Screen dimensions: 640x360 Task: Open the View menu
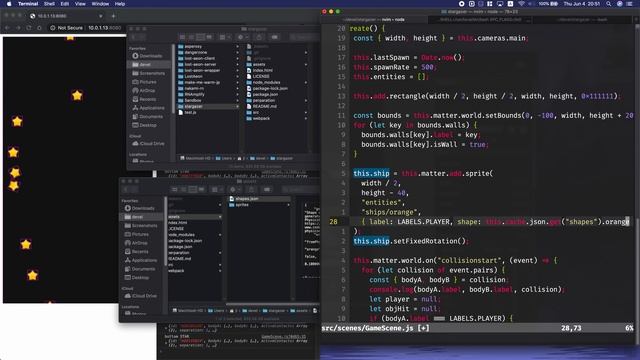[x=80, y=4]
